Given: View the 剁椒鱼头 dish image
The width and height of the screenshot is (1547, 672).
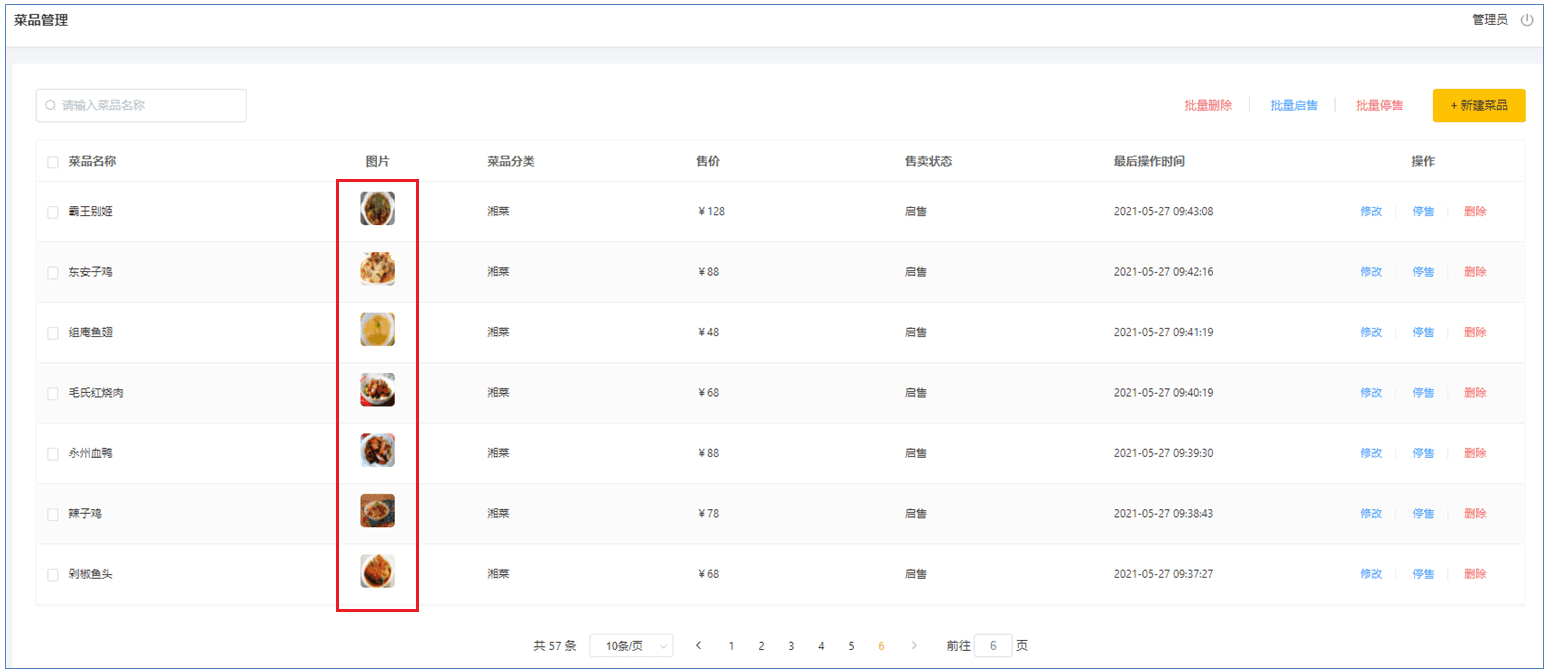Looking at the screenshot, I should (377, 571).
